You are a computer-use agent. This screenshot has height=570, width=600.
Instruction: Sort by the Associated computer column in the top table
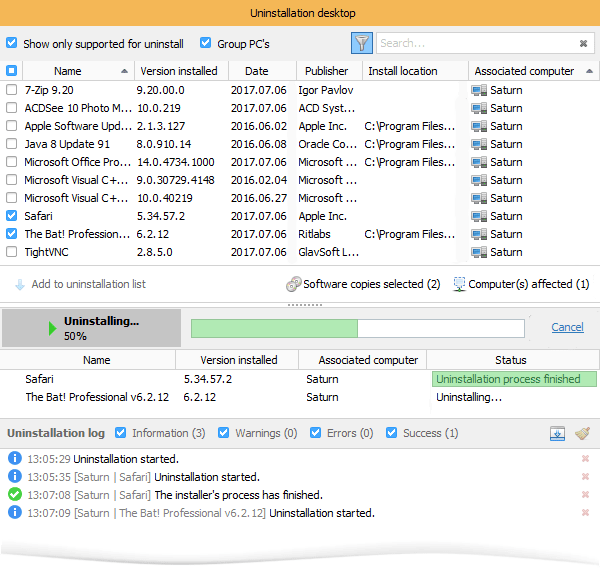pos(533,71)
